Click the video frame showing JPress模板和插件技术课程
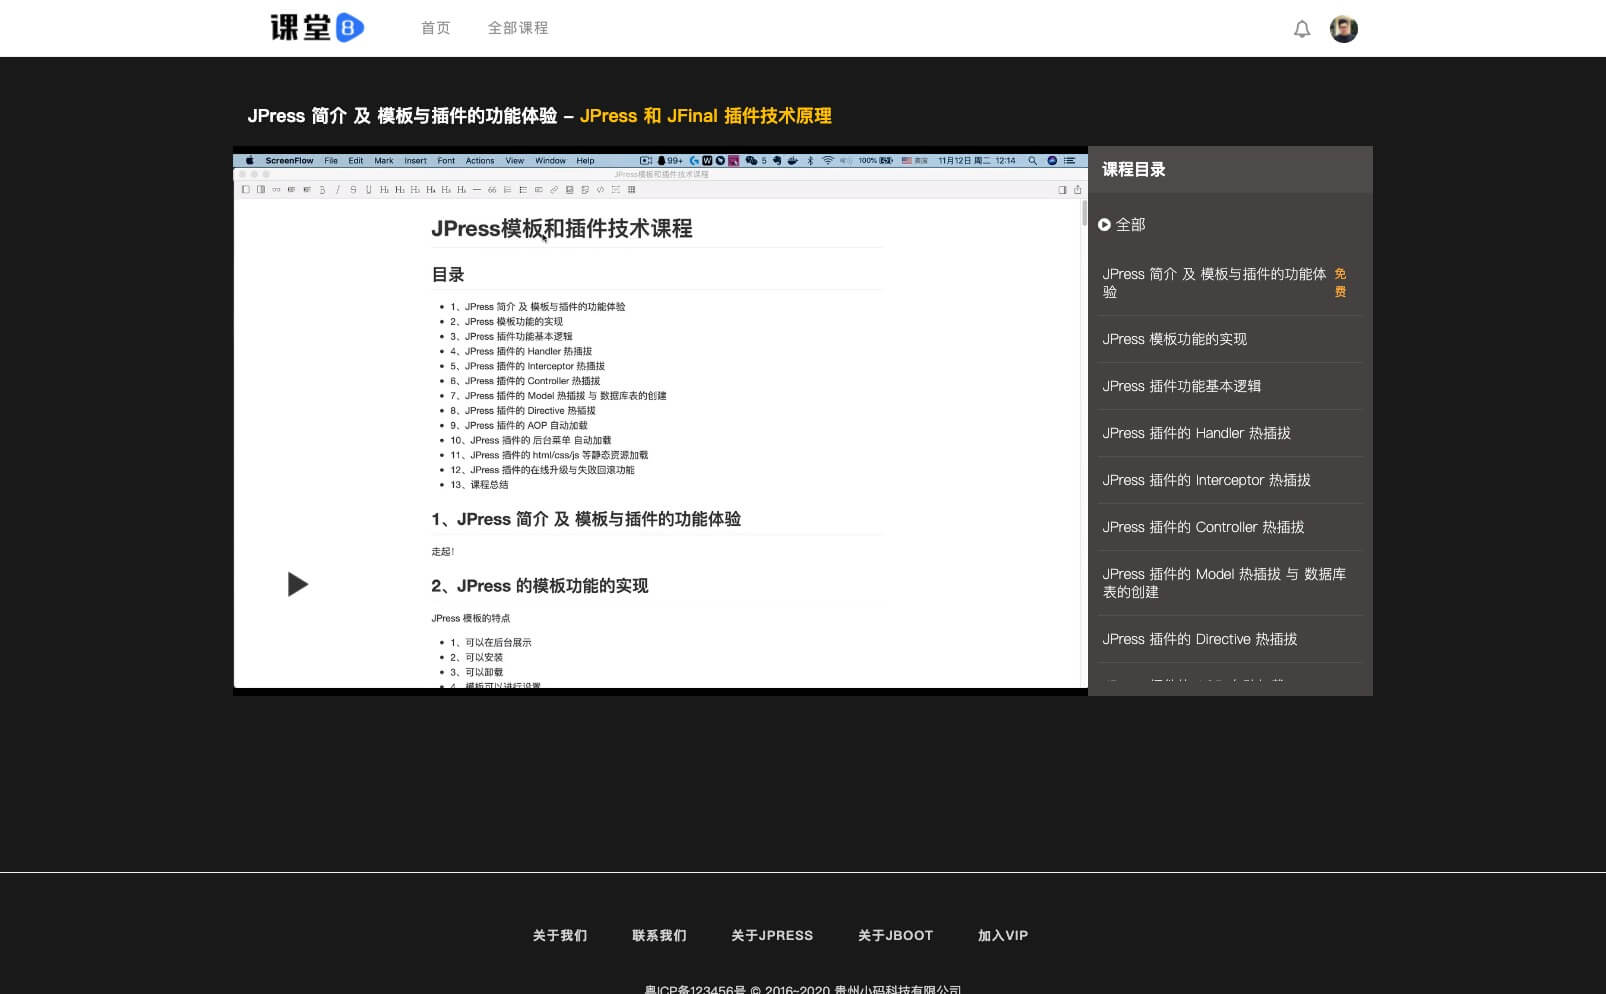The height and width of the screenshot is (994, 1606). click(660, 420)
